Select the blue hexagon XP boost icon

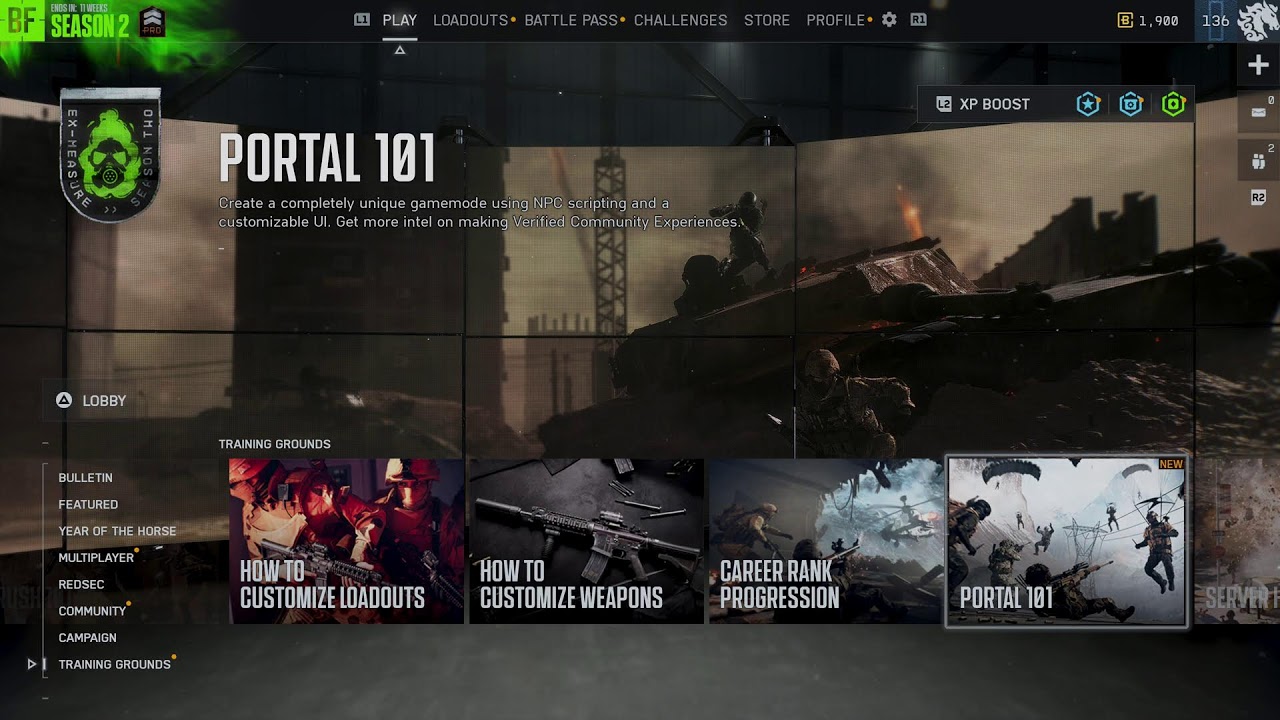point(1131,104)
